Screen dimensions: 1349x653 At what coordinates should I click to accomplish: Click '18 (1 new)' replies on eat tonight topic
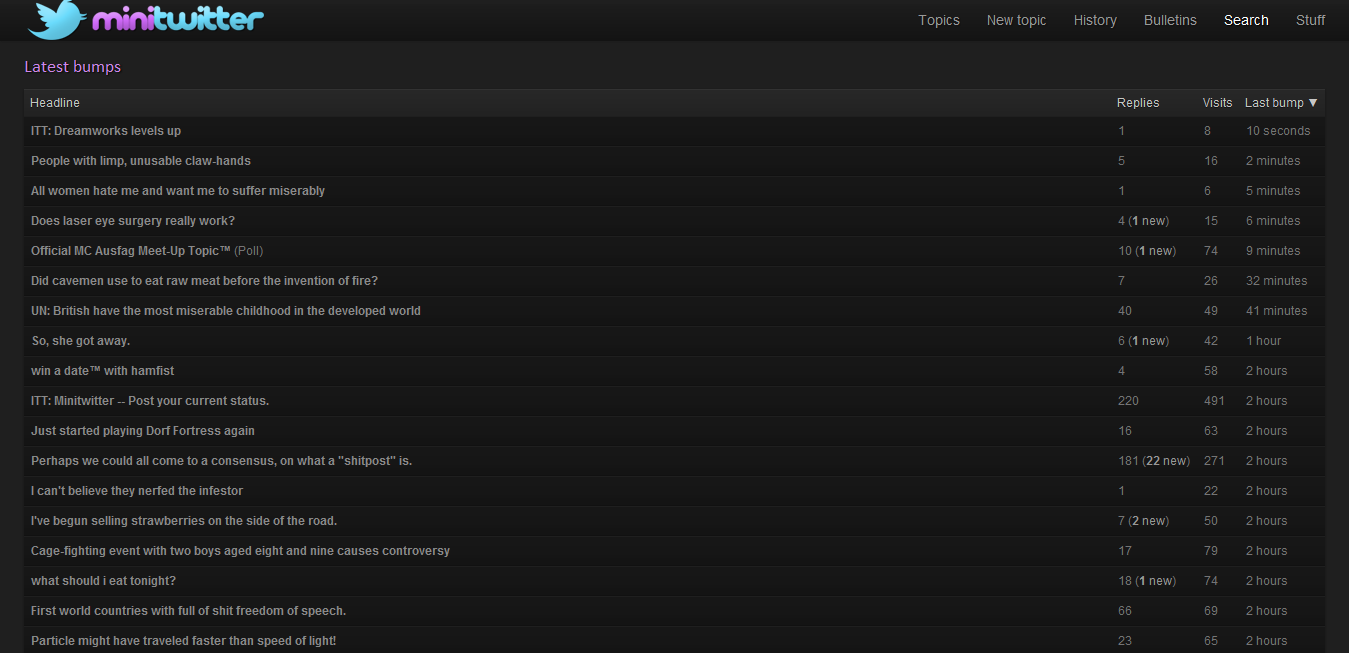tap(1146, 581)
